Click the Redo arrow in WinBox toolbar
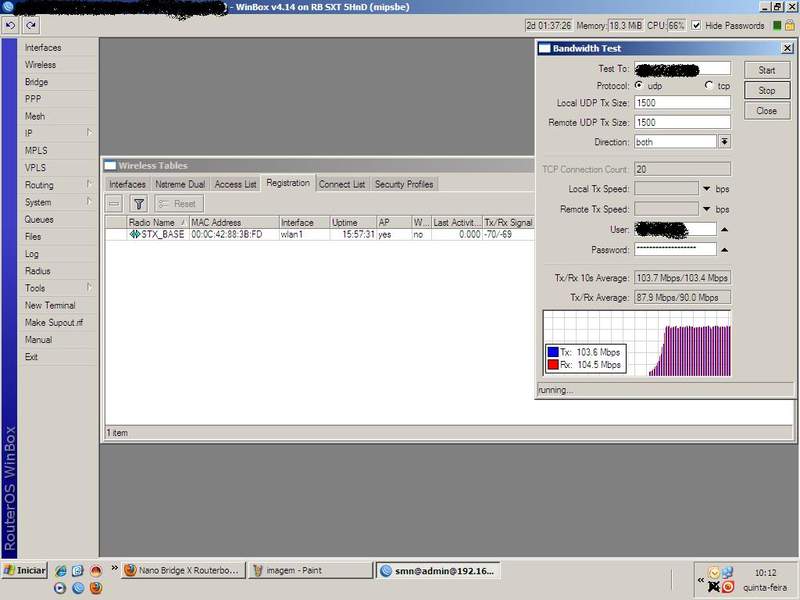This screenshot has height=600, width=800. pyautogui.click(x=31, y=25)
